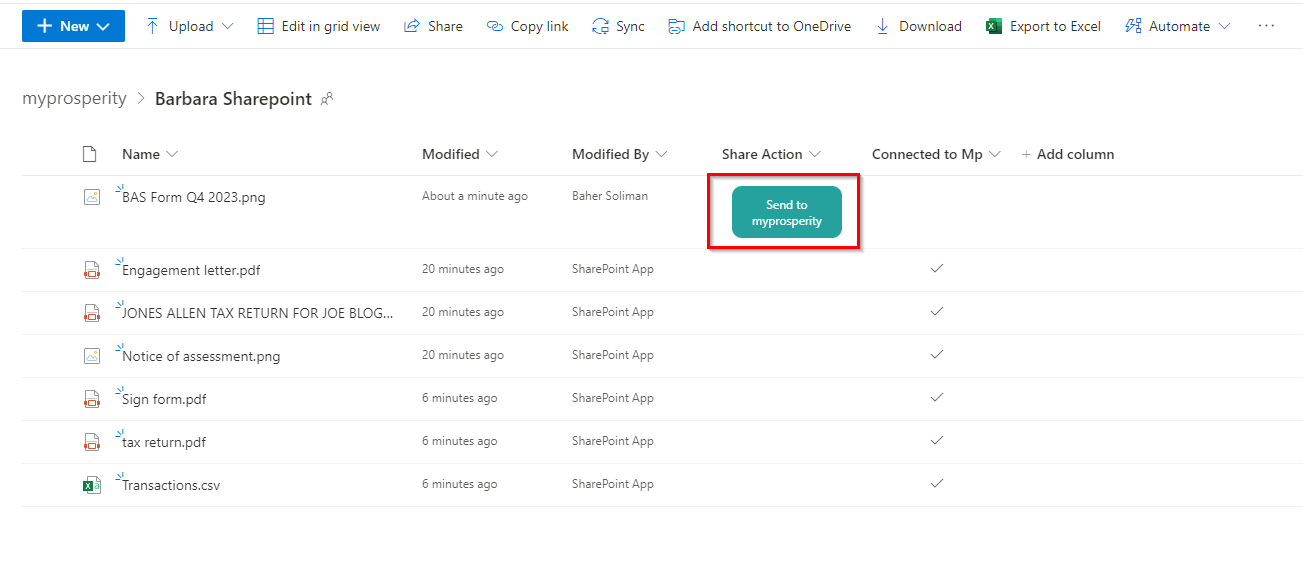This screenshot has width=1303, height=582.
Task: Open Engagement letter.pdf
Action: click(191, 270)
